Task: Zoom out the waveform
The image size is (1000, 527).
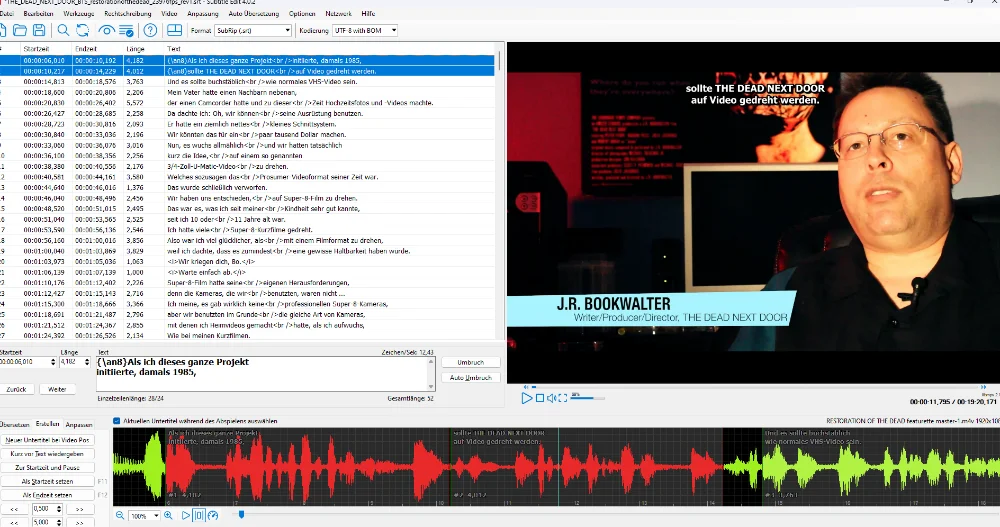Action: (120, 516)
